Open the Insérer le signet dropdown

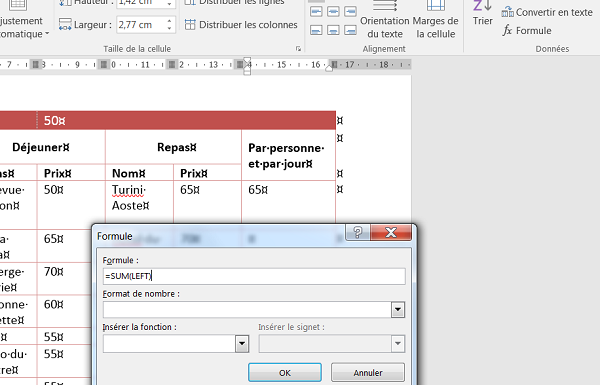coord(398,344)
